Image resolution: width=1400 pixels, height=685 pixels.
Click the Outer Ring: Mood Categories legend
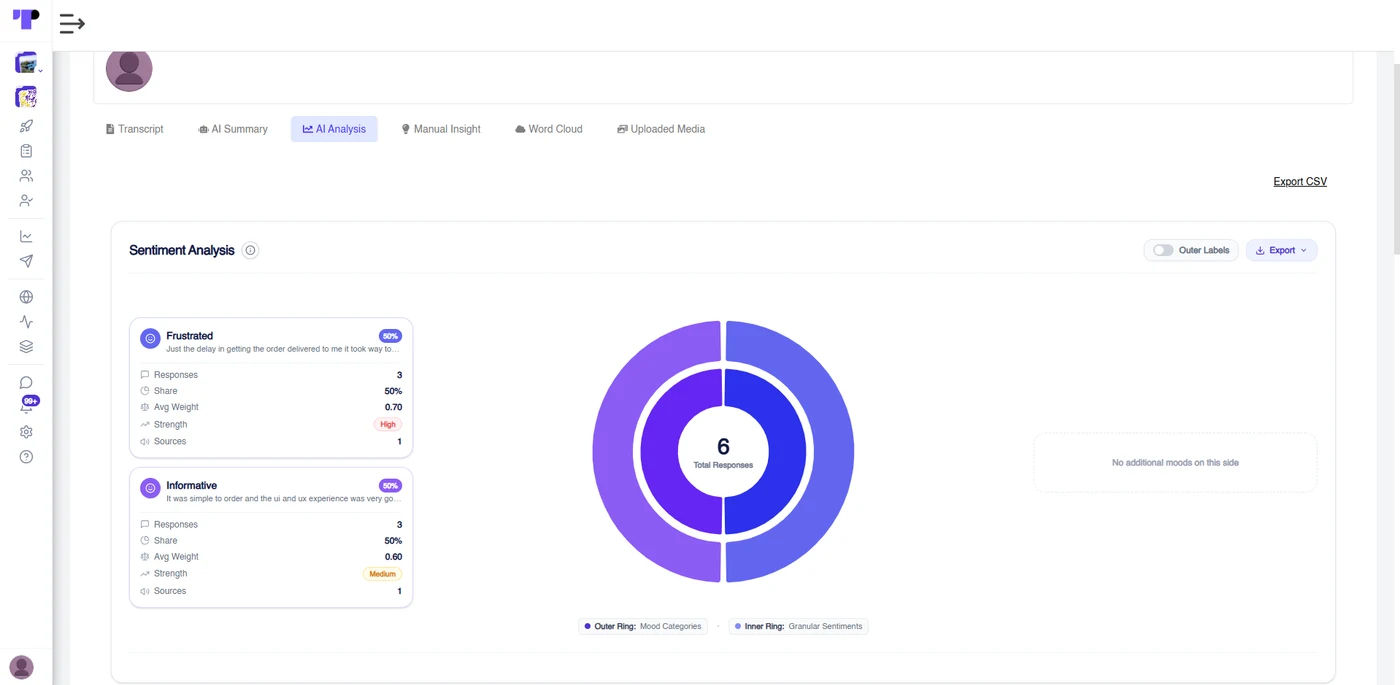tap(643, 626)
